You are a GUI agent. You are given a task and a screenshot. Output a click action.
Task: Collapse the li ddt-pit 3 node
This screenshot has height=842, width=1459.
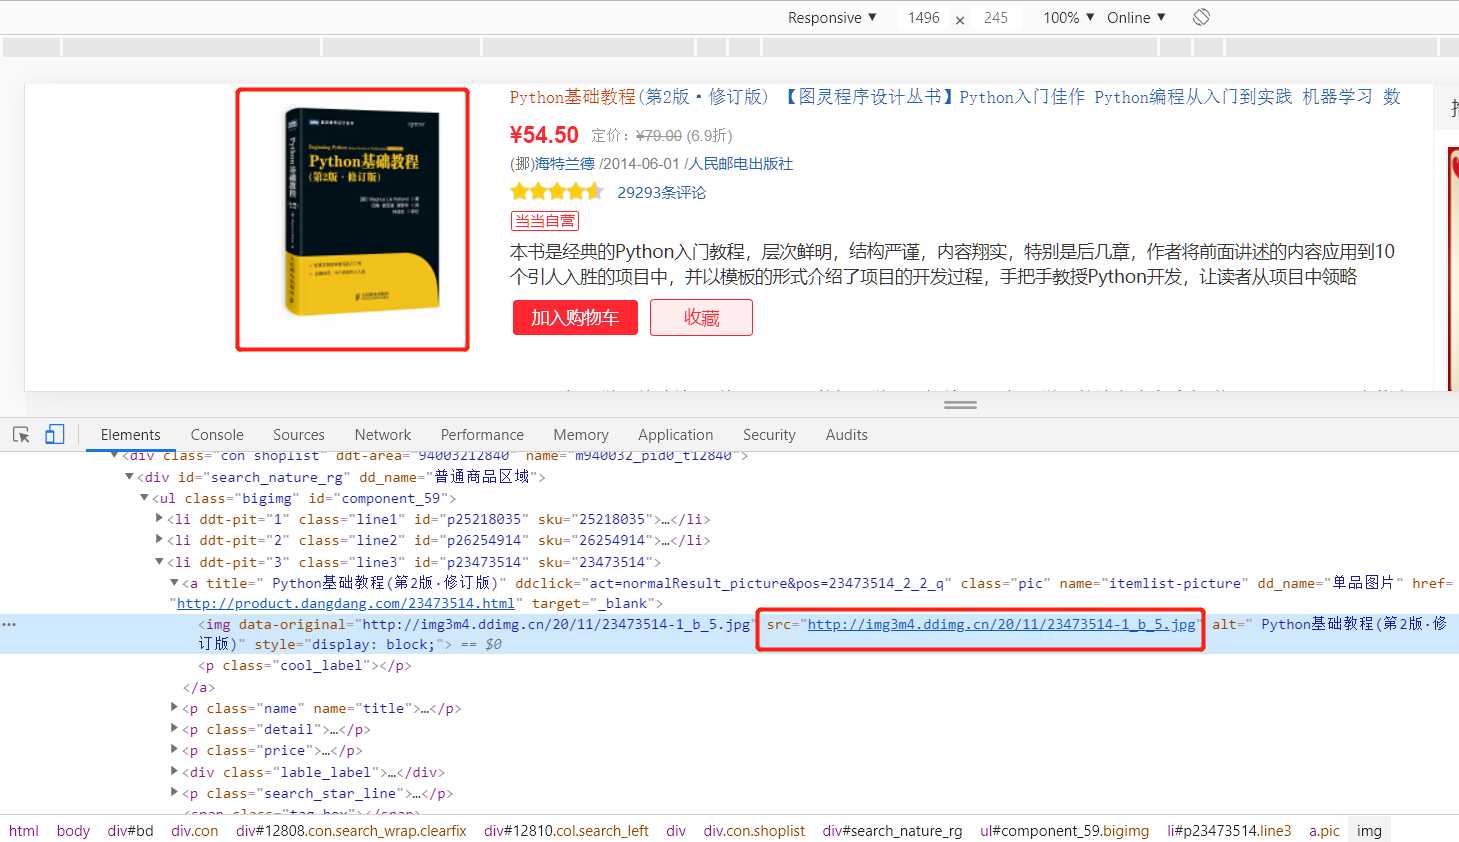point(159,561)
